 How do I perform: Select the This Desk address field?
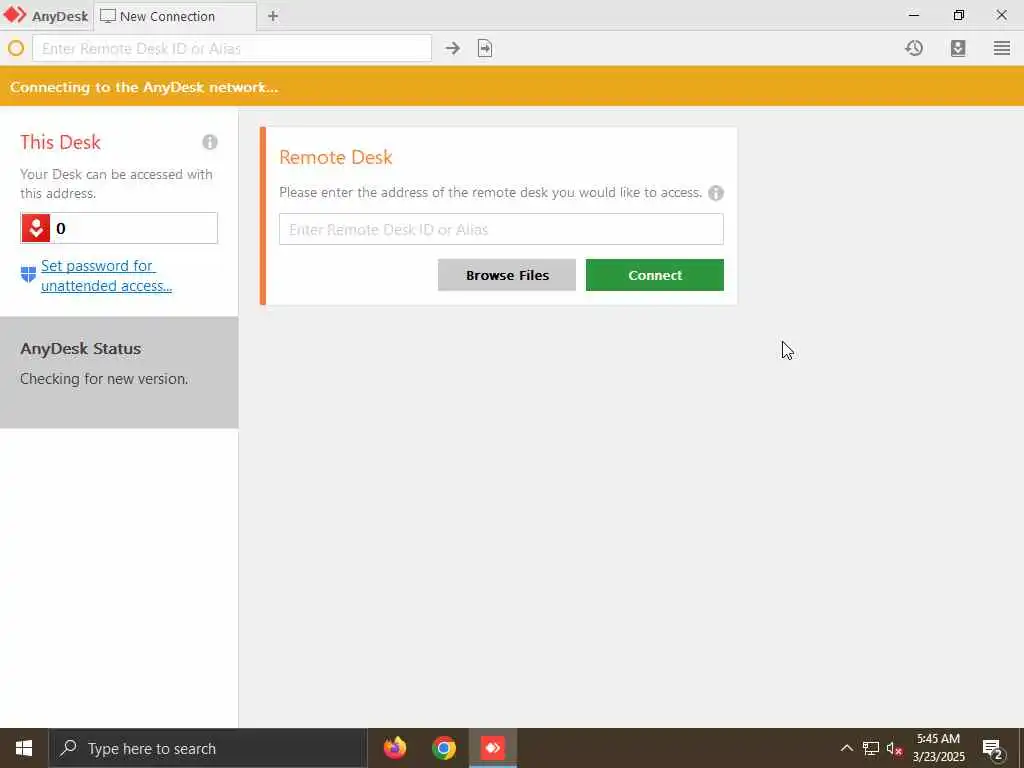[x=119, y=228]
